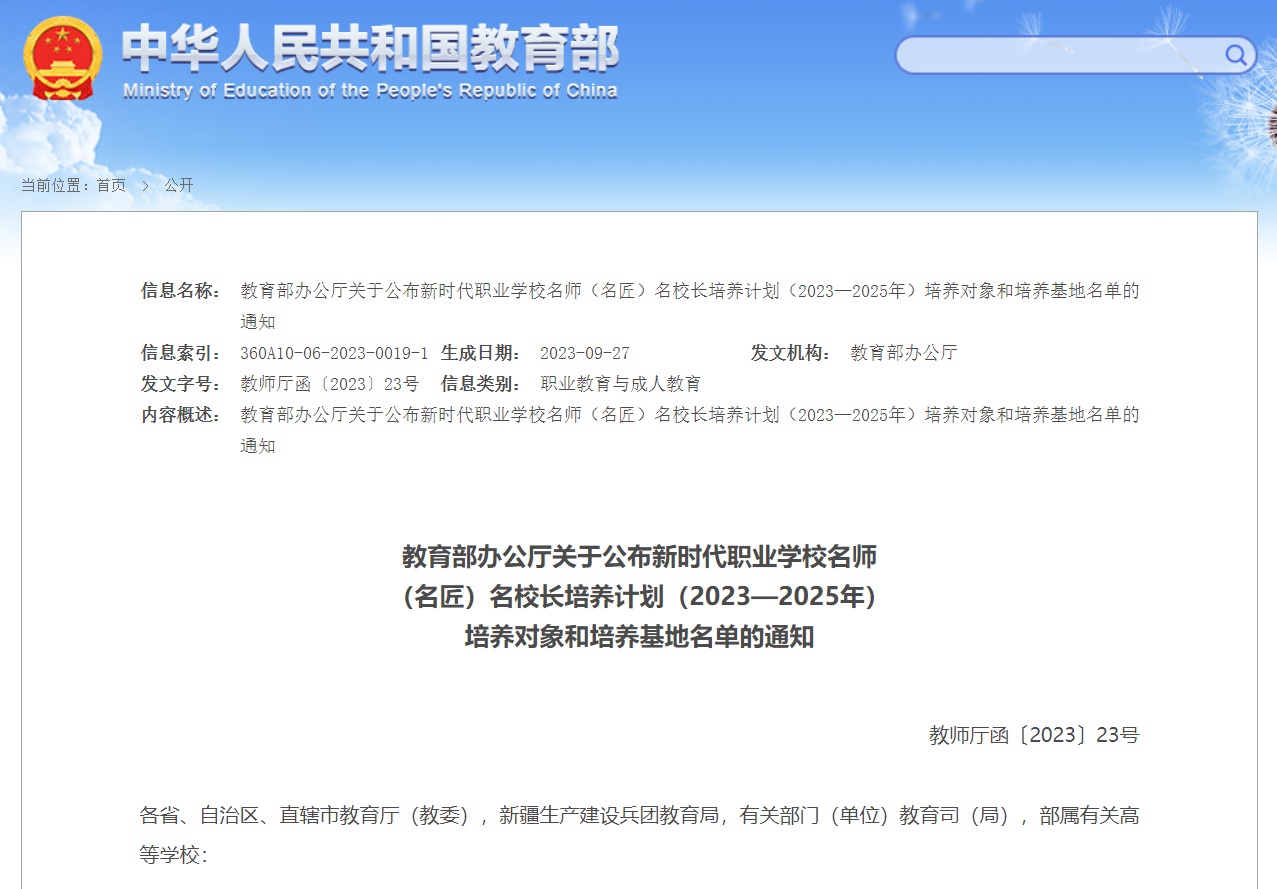Click right-aligned document number 教师厅函〔2023〕23号

pos(1034,735)
